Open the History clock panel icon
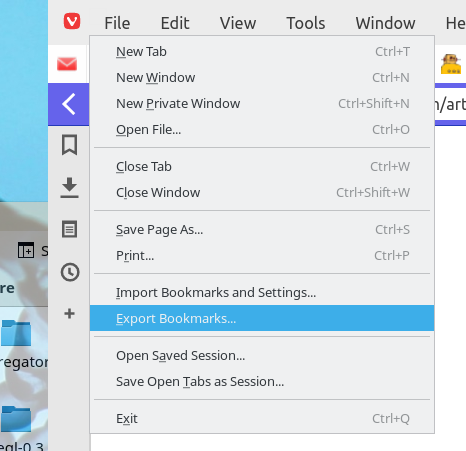Viewport: 466px width, 451px height. 70,272
